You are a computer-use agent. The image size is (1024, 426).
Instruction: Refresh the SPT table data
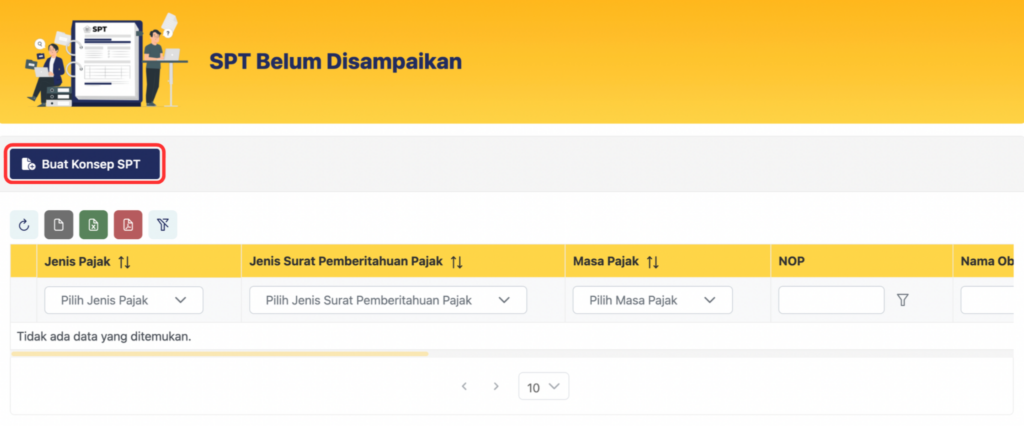point(24,225)
